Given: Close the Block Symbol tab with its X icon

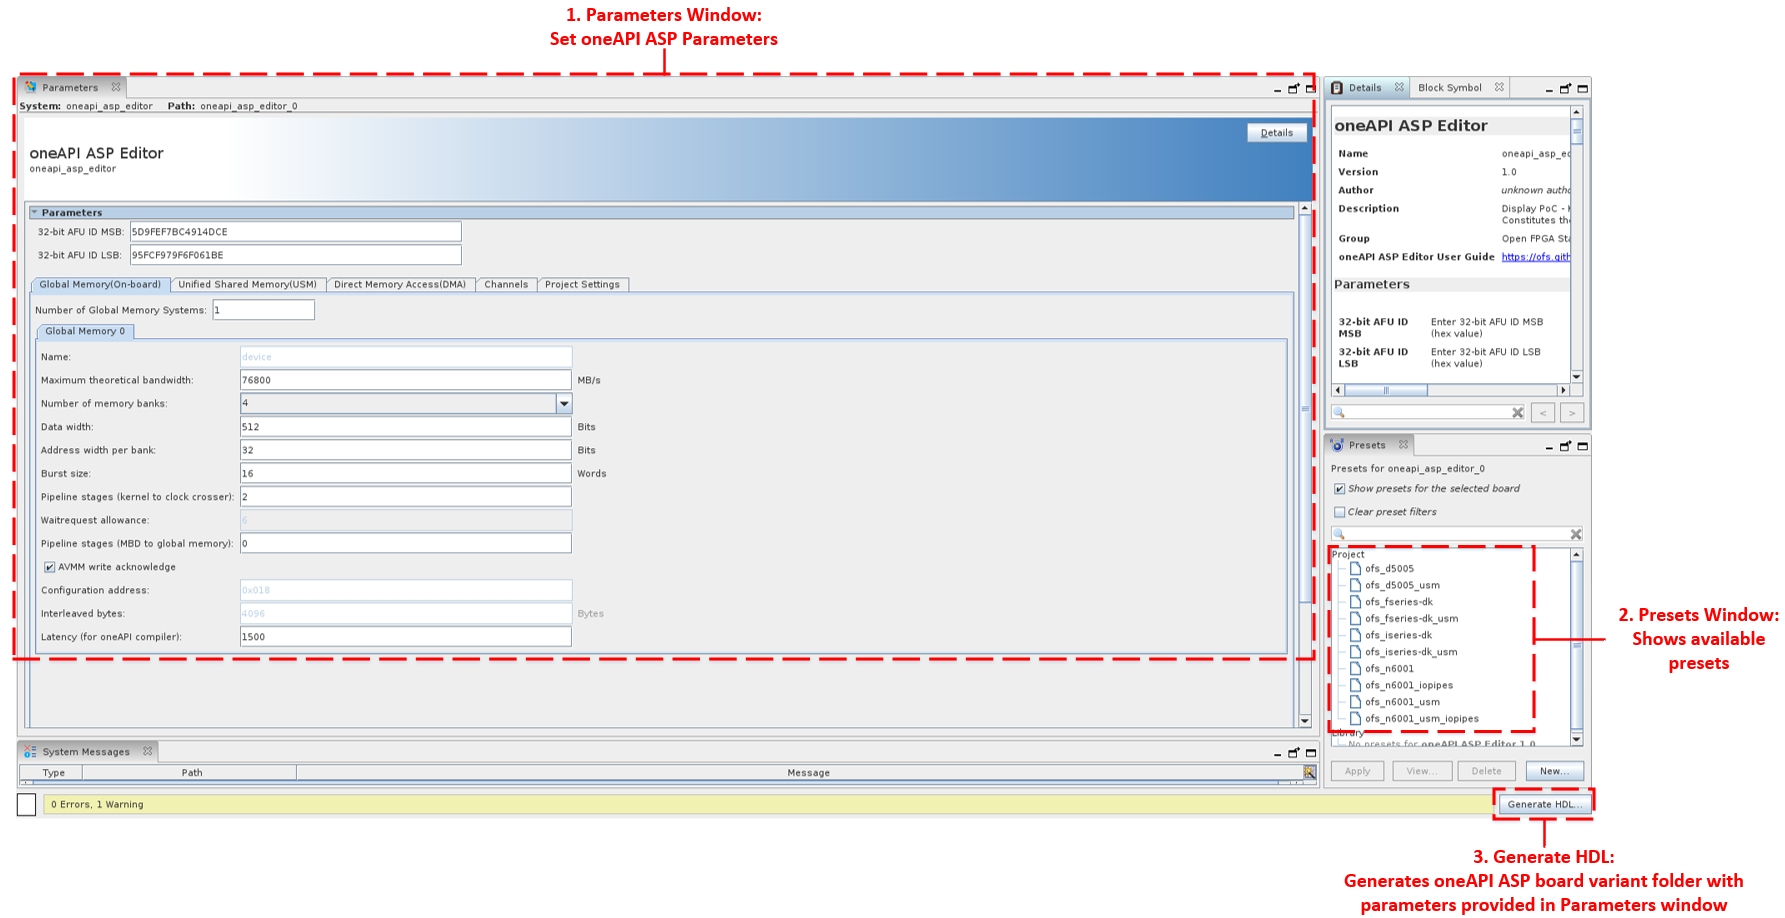Looking at the screenshot, I should point(1499,88).
